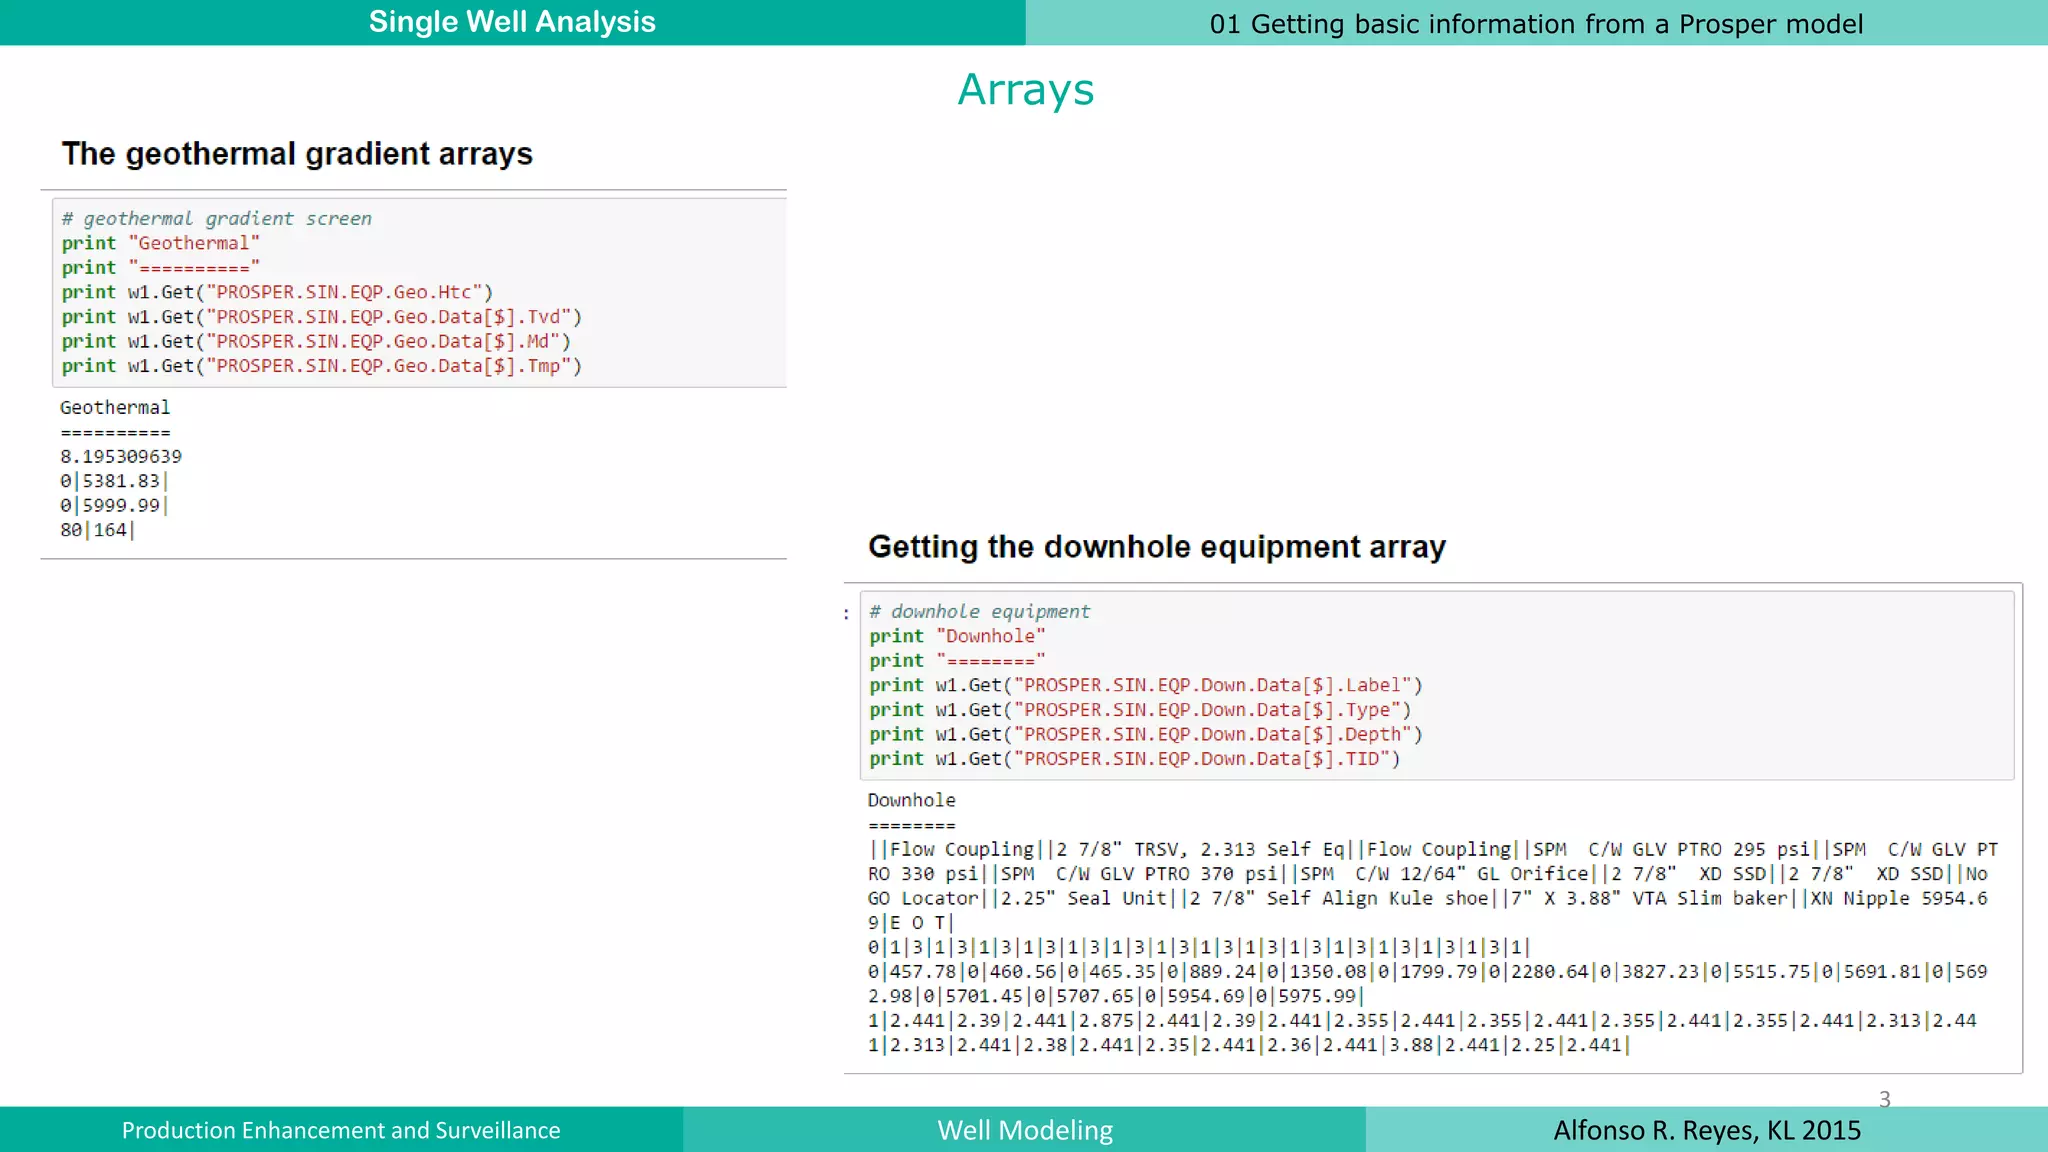Click the Geo.Htc print statement line
The height and width of the screenshot is (1152, 2048).
pyautogui.click(x=277, y=292)
